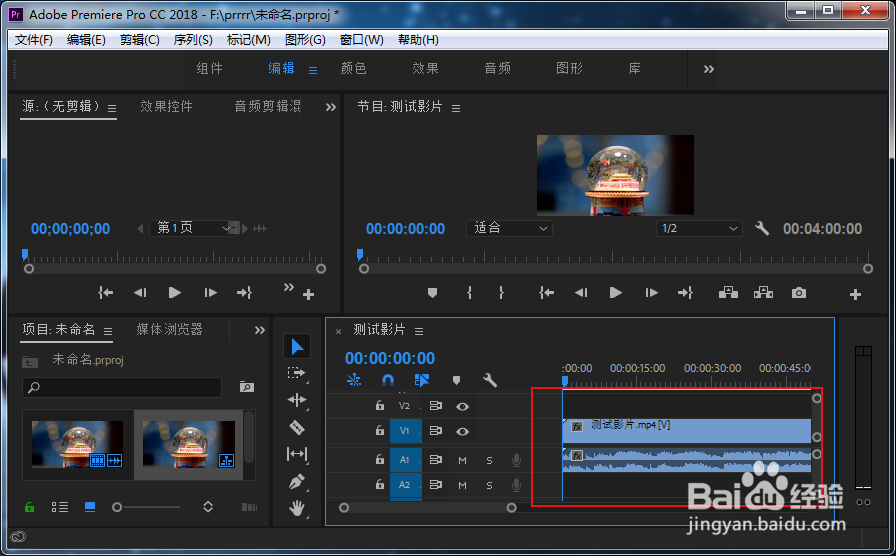This screenshot has width=896, height=556.
Task: Toggle lock on A1 track
Action: (379, 459)
